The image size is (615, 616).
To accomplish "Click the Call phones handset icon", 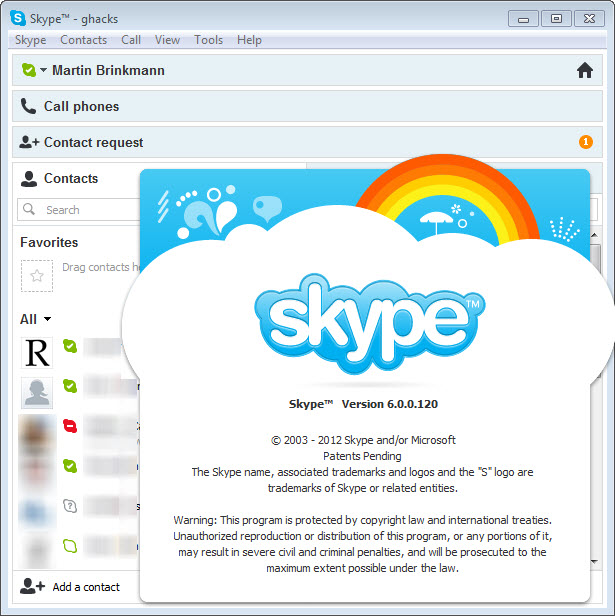I will [28, 106].
